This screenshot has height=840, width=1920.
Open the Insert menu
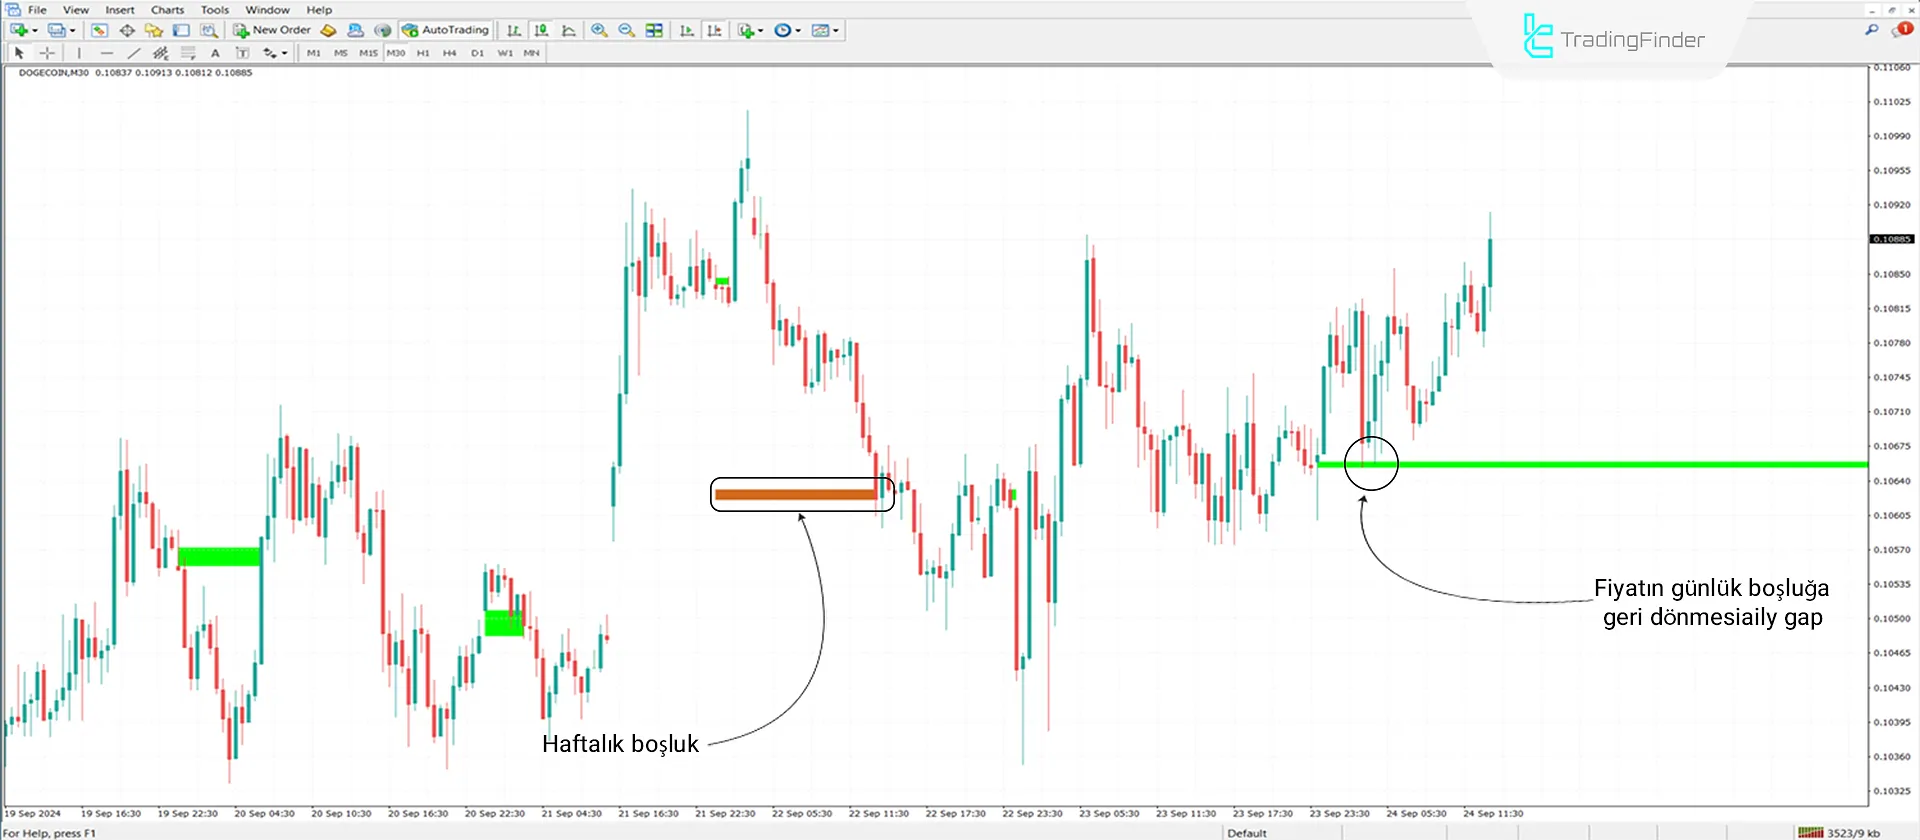tap(120, 10)
